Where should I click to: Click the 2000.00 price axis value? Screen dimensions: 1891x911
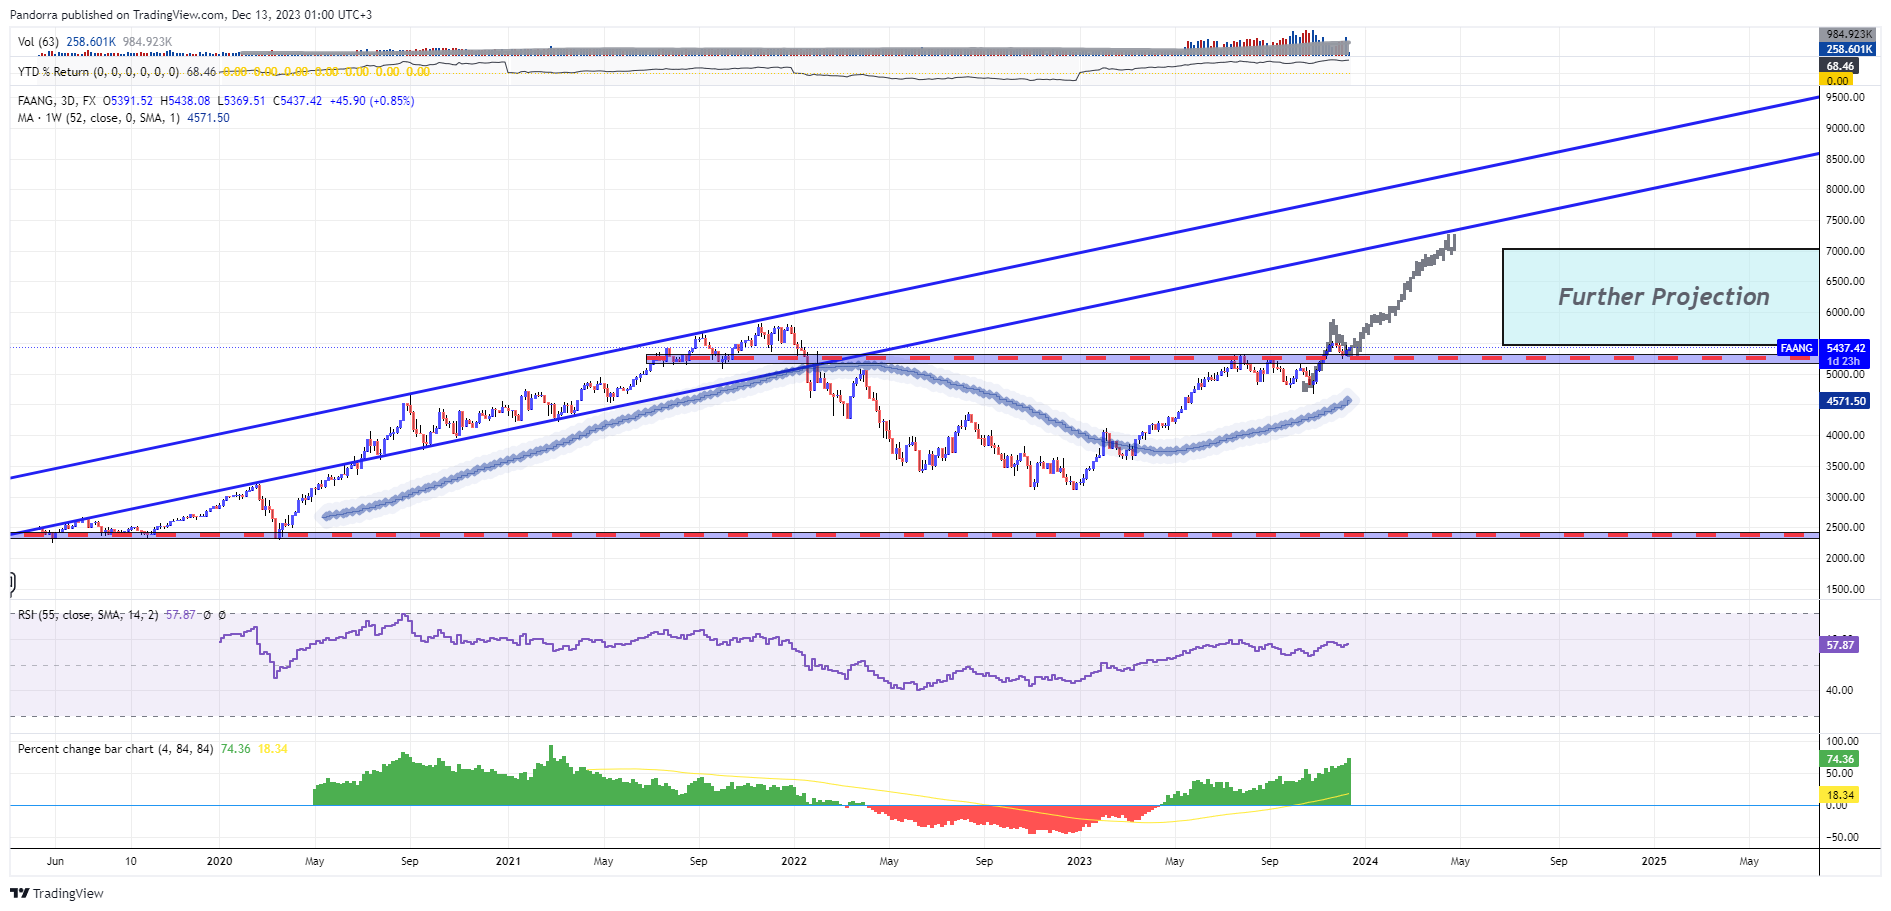pyautogui.click(x=1845, y=558)
